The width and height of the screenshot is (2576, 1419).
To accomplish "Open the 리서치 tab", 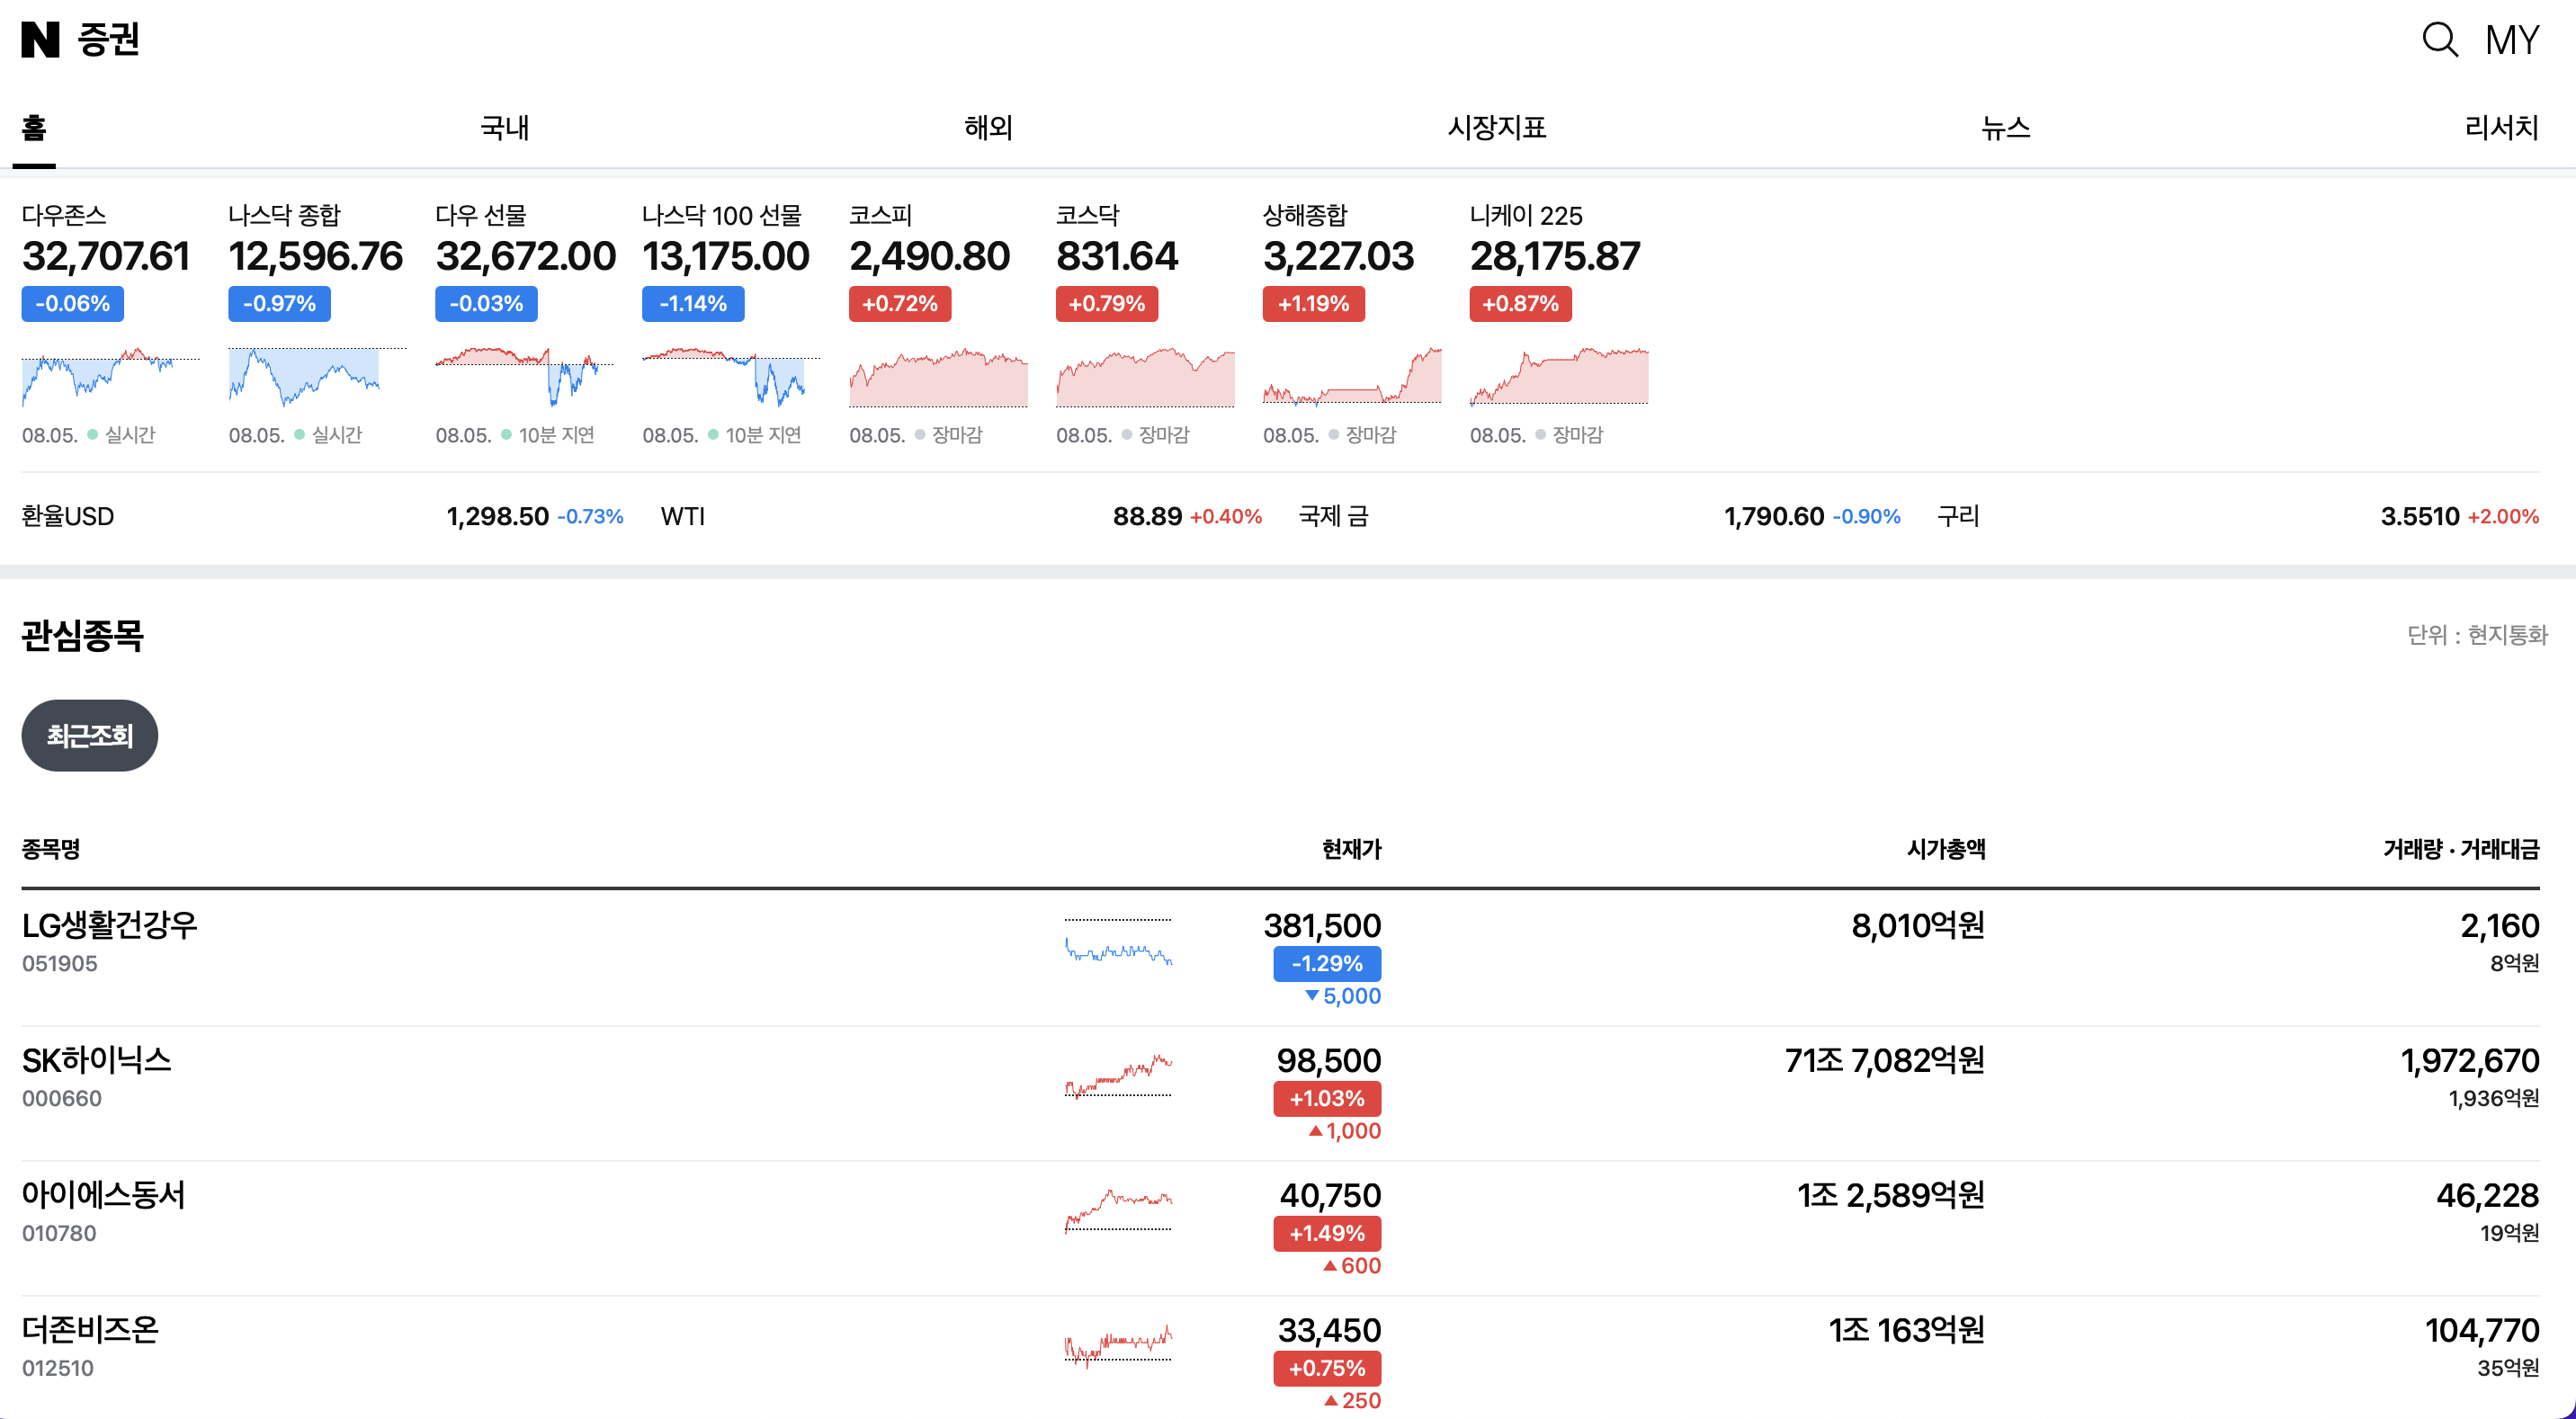I will (2500, 128).
